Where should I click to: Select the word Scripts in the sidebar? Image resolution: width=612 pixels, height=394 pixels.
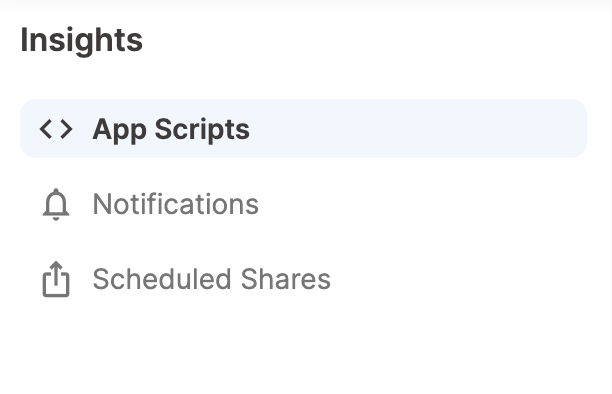pyautogui.click(x=202, y=130)
